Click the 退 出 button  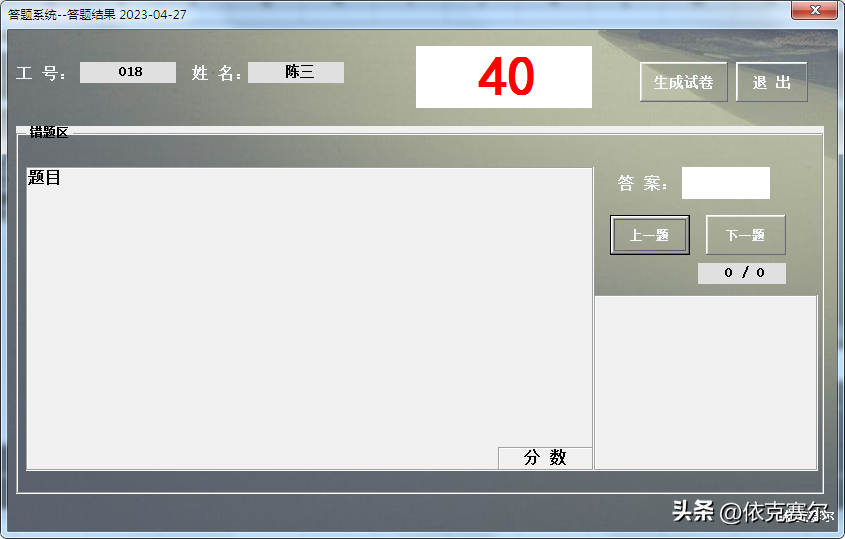pos(772,82)
